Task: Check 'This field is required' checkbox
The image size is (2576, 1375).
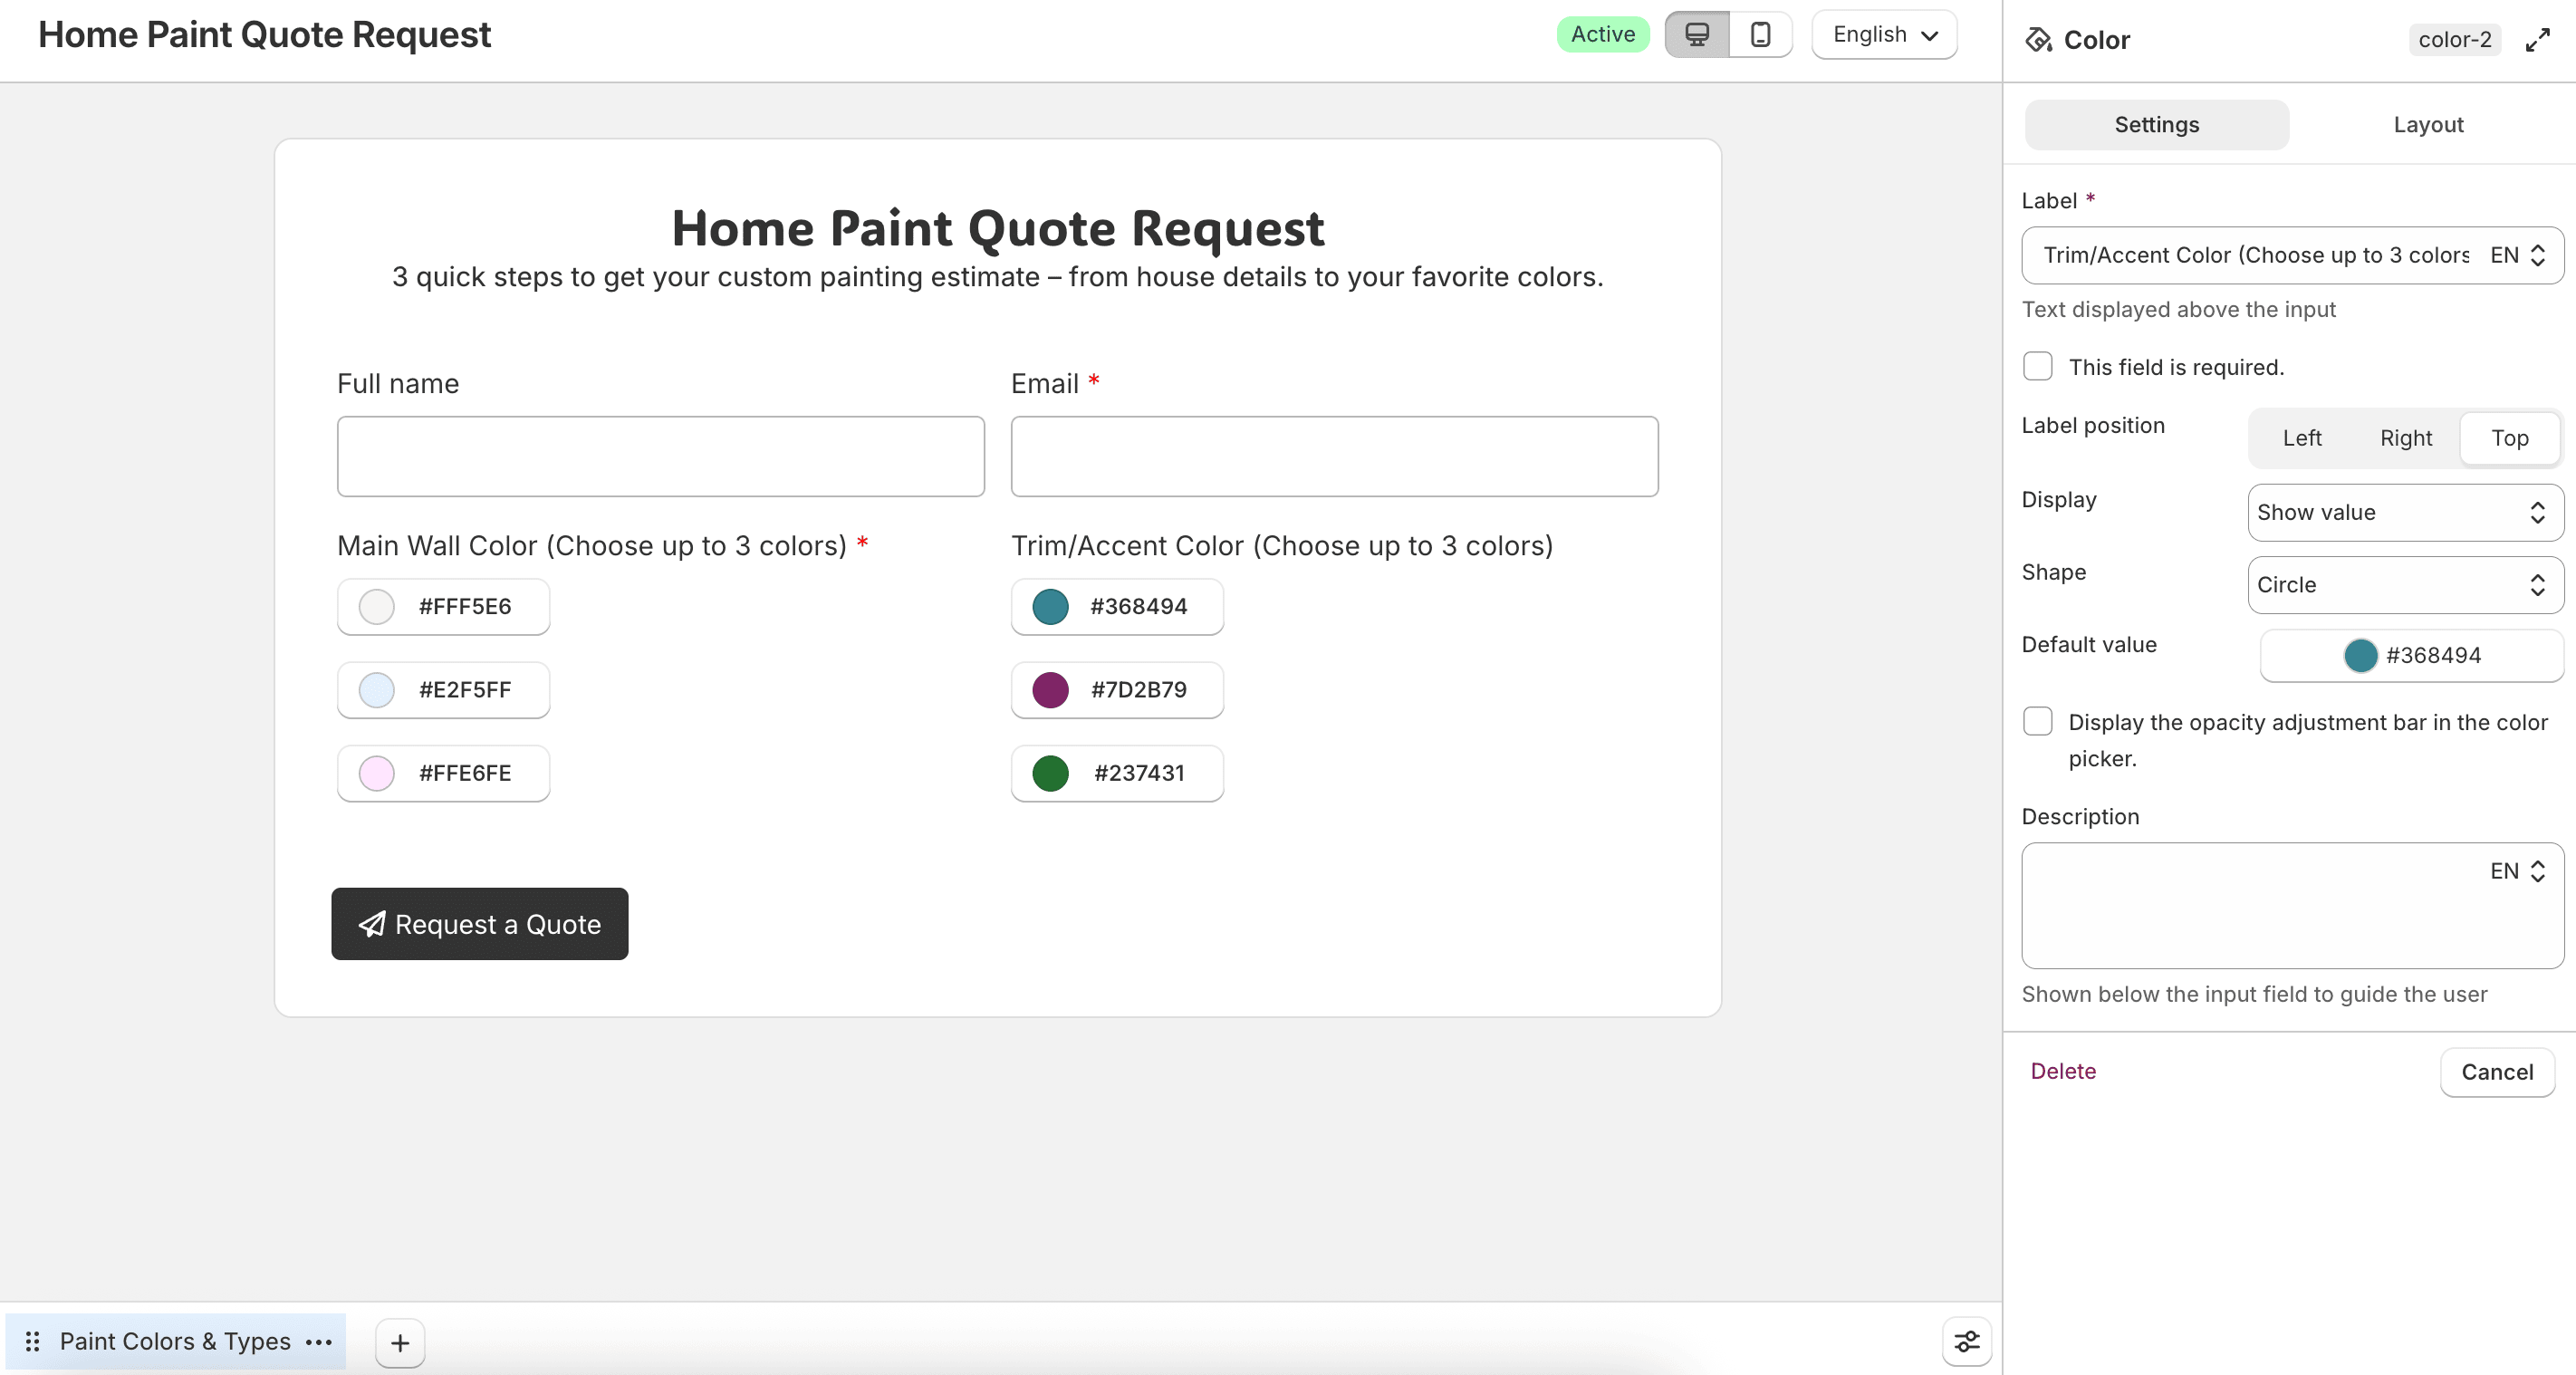Action: point(2037,366)
